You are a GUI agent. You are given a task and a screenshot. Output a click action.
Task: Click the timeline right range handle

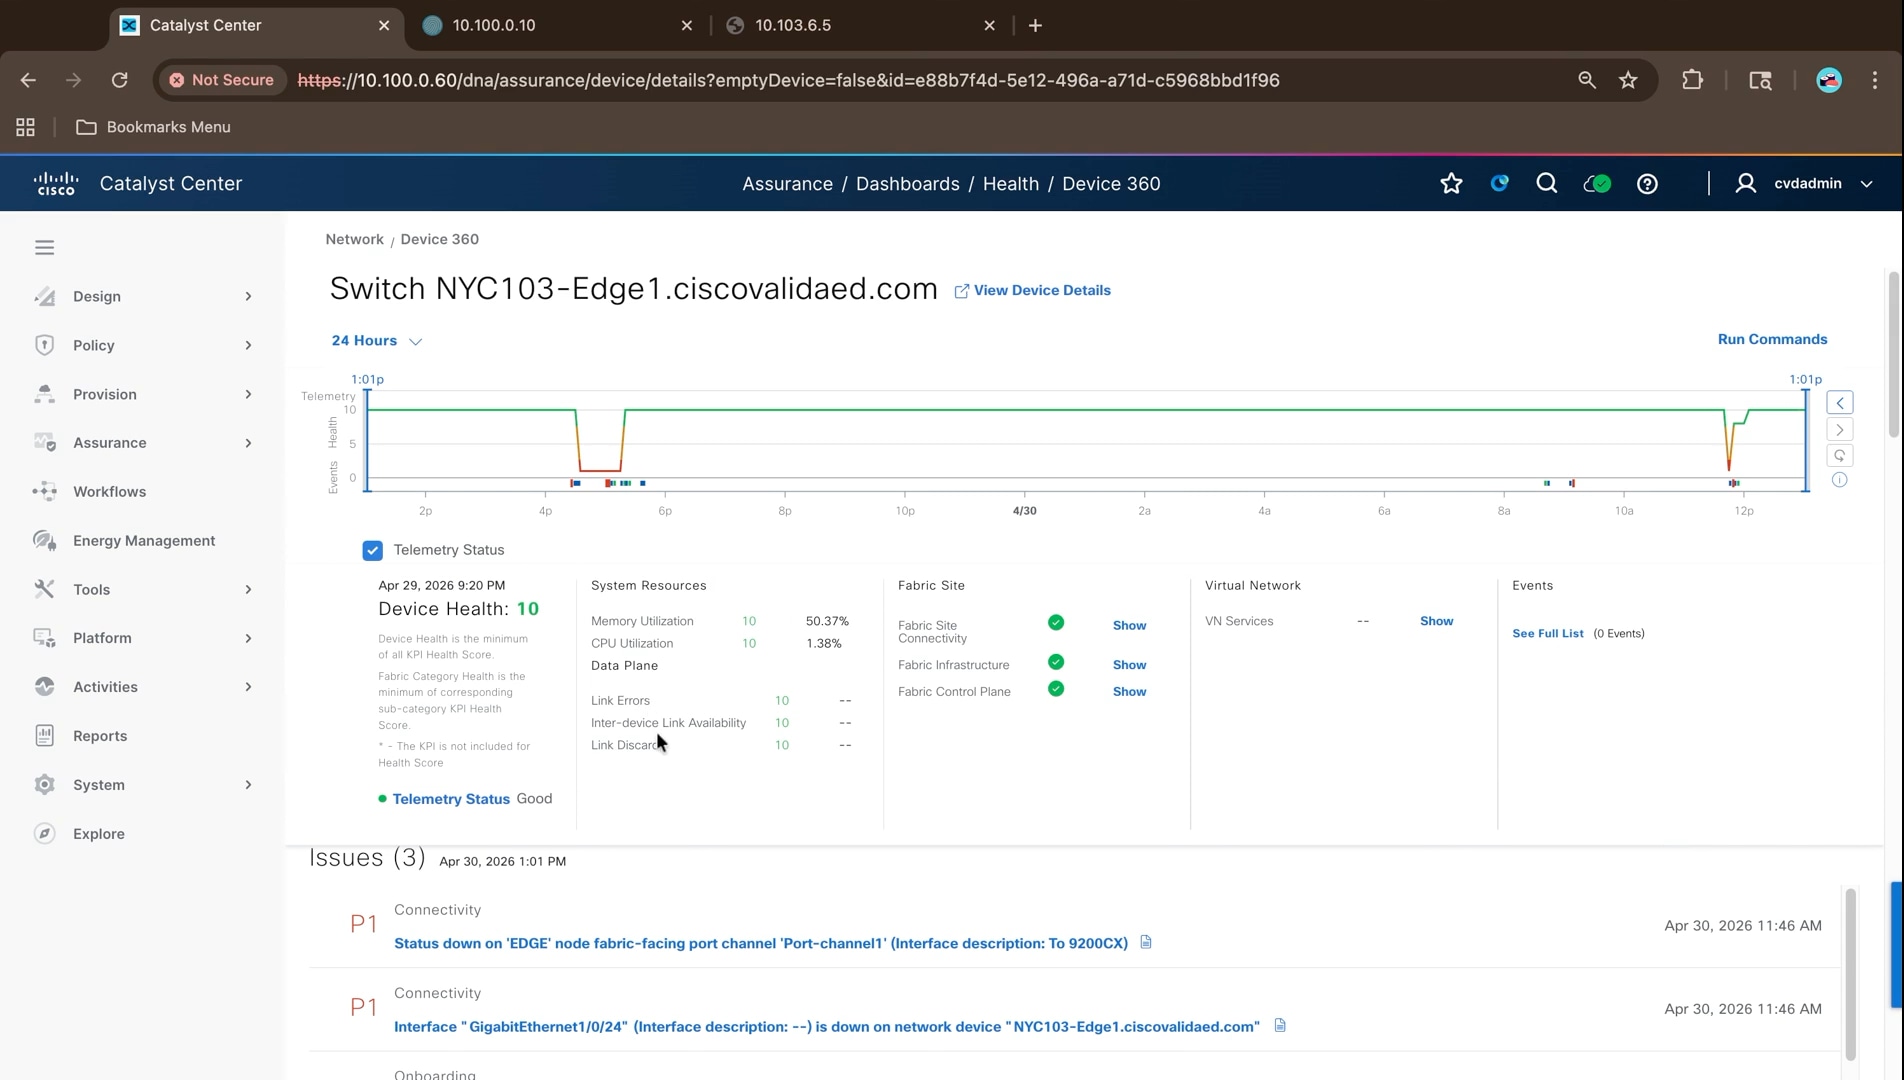(1806, 440)
